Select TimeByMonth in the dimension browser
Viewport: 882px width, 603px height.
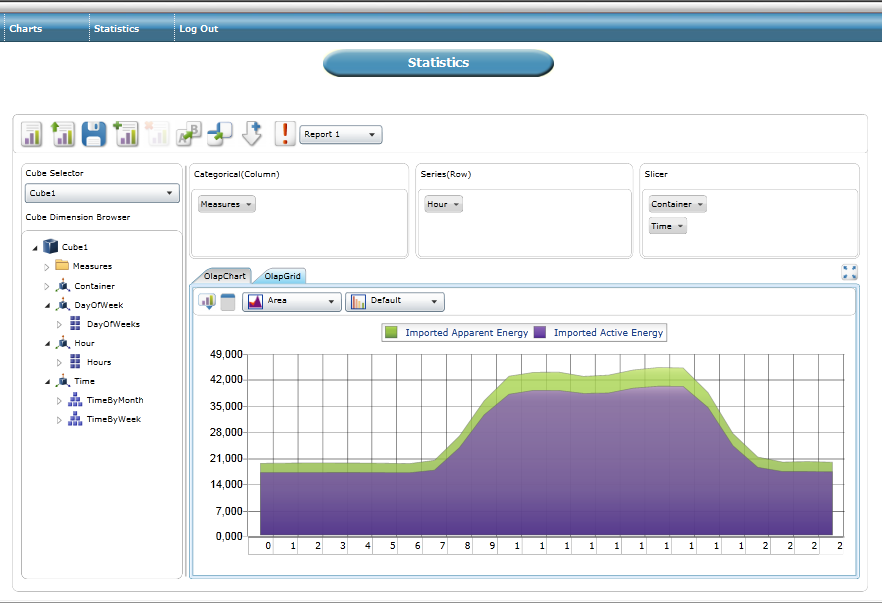114,400
